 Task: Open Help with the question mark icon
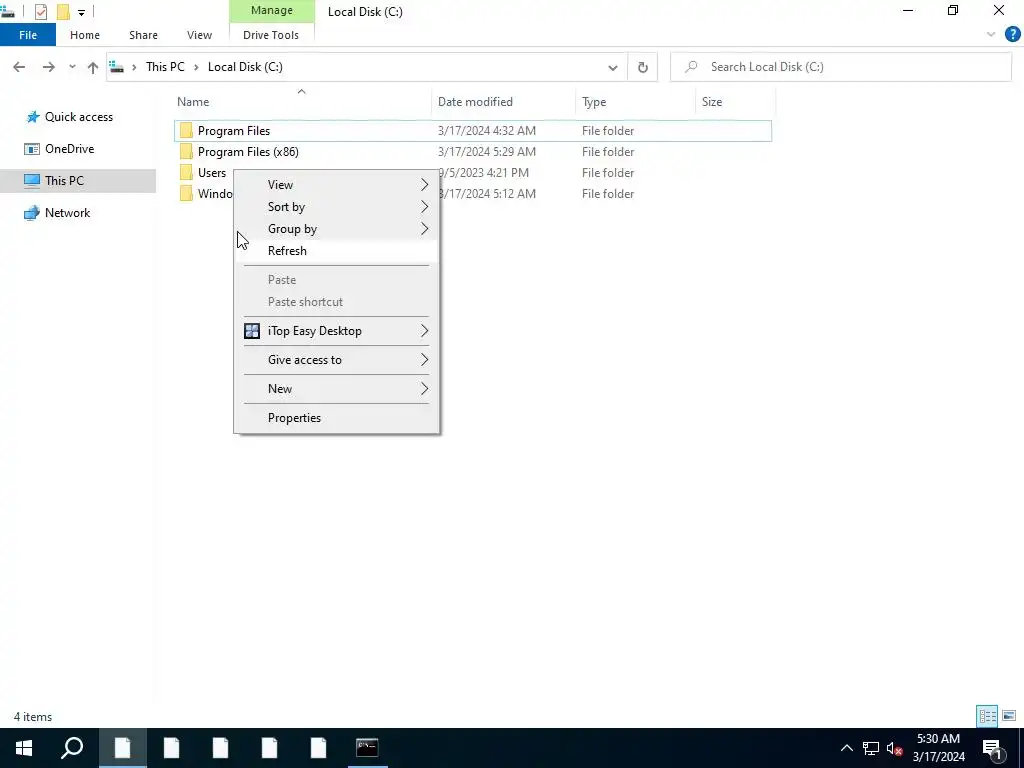click(1012, 35)
